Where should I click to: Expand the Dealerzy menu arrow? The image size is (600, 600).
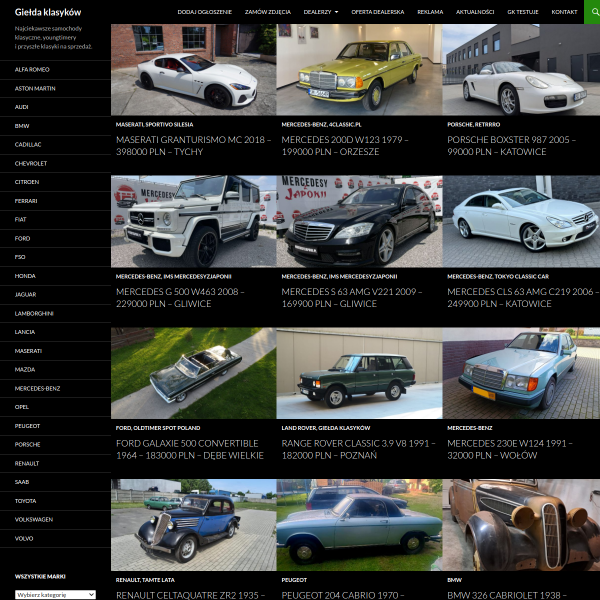point(336,12)
